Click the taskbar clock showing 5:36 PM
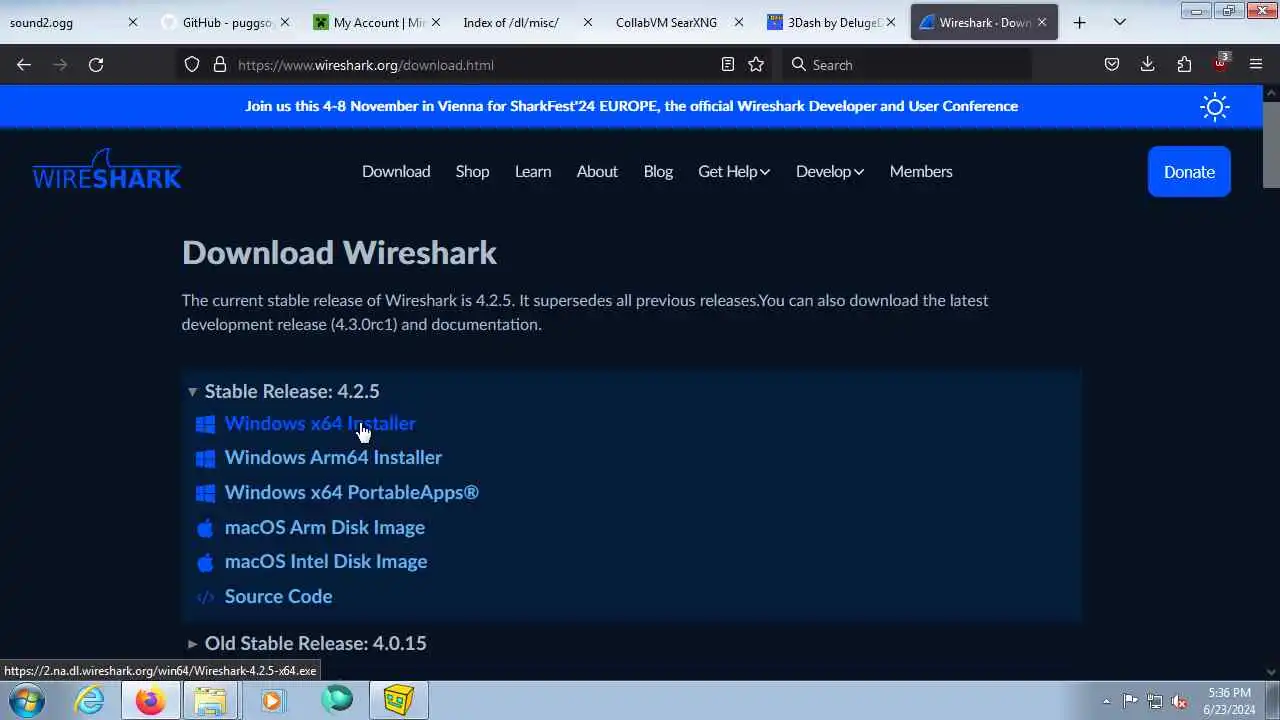Viewport: 1280px width, 720px height. coord(1229,701)
